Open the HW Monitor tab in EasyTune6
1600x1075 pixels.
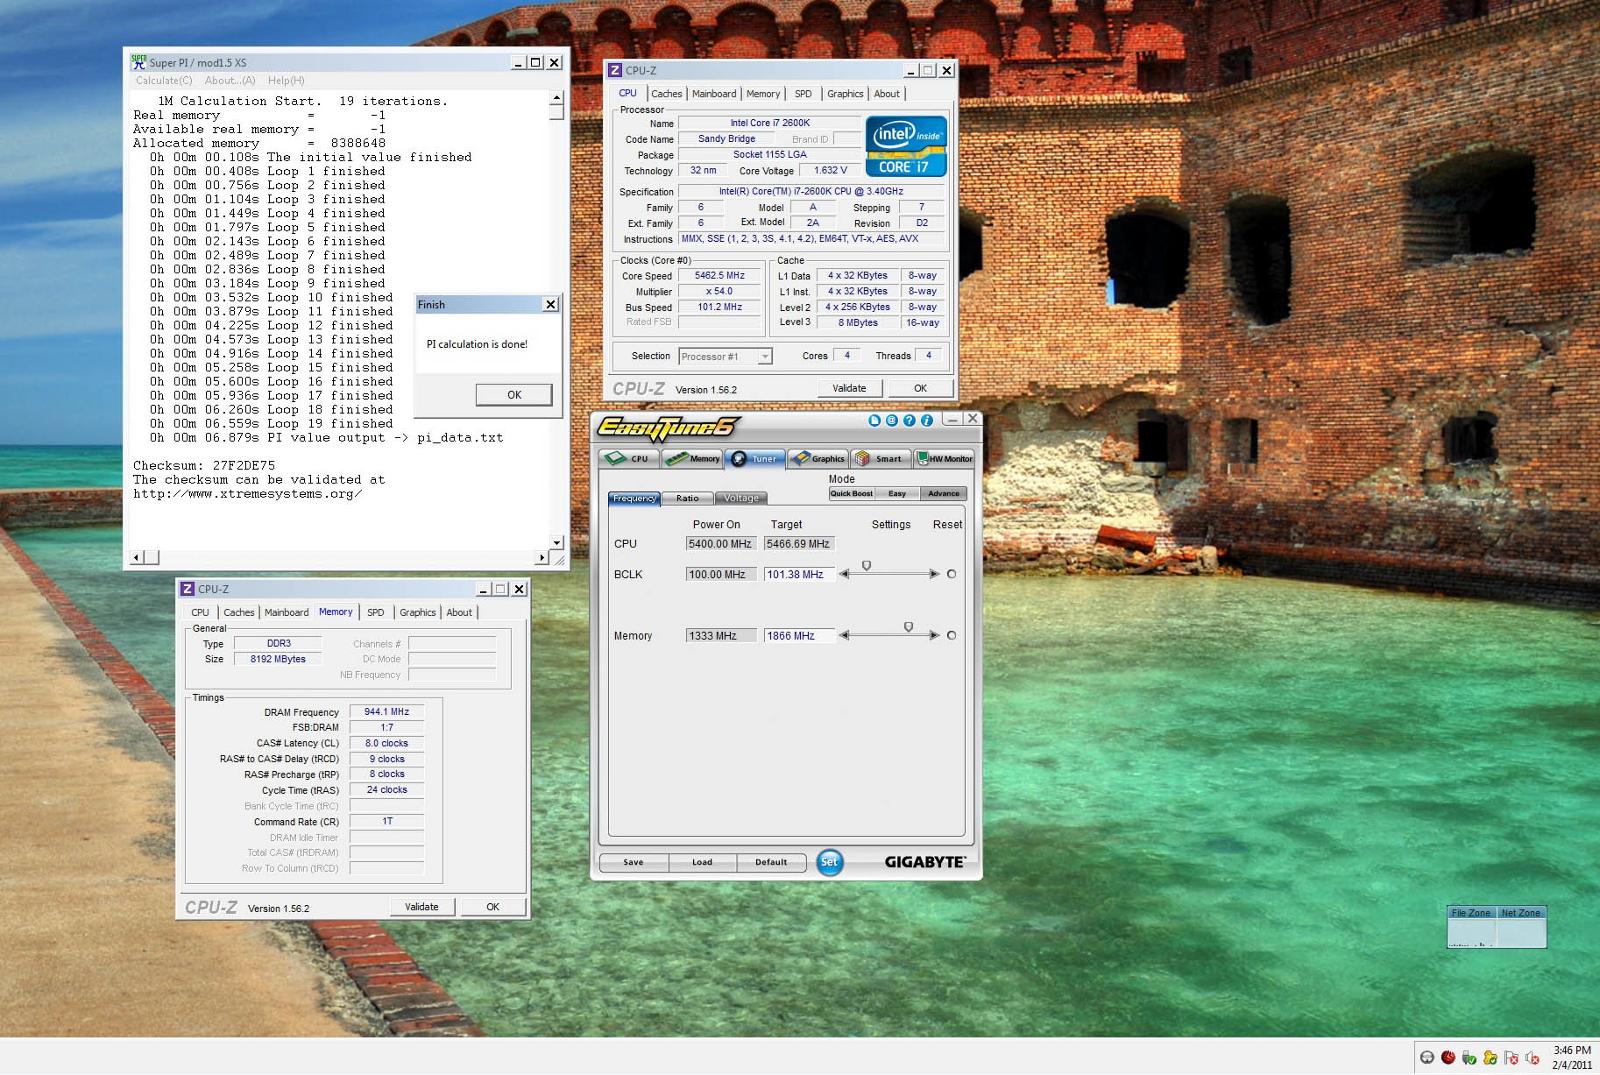pyautogui.click(x=944, y=459)
